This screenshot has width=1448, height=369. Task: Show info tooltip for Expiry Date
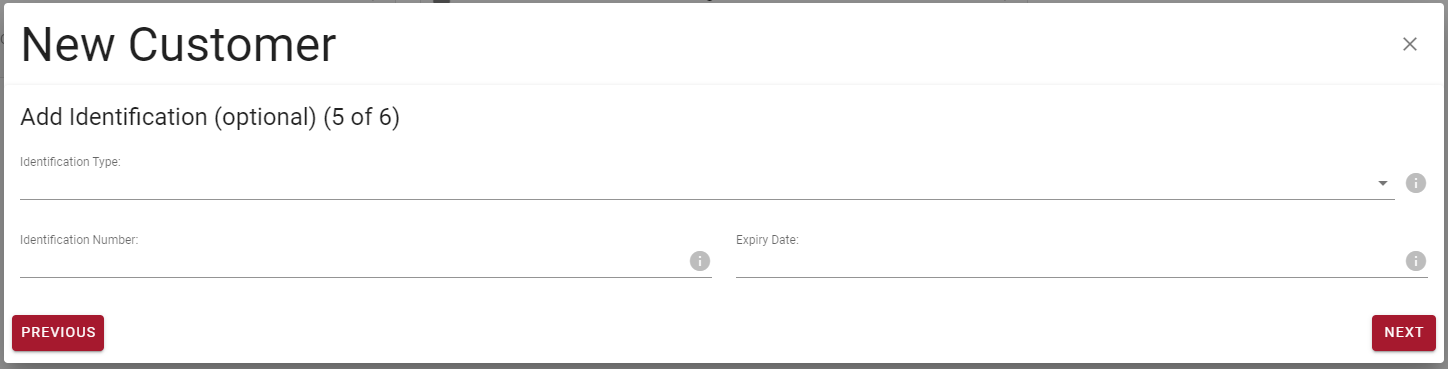pyautogui.click(x=1416, y=261)
